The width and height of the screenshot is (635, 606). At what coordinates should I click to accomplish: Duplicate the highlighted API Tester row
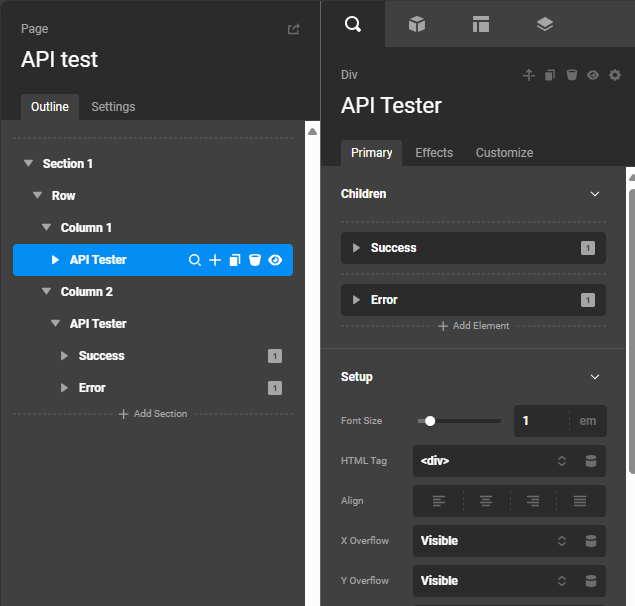235,260
